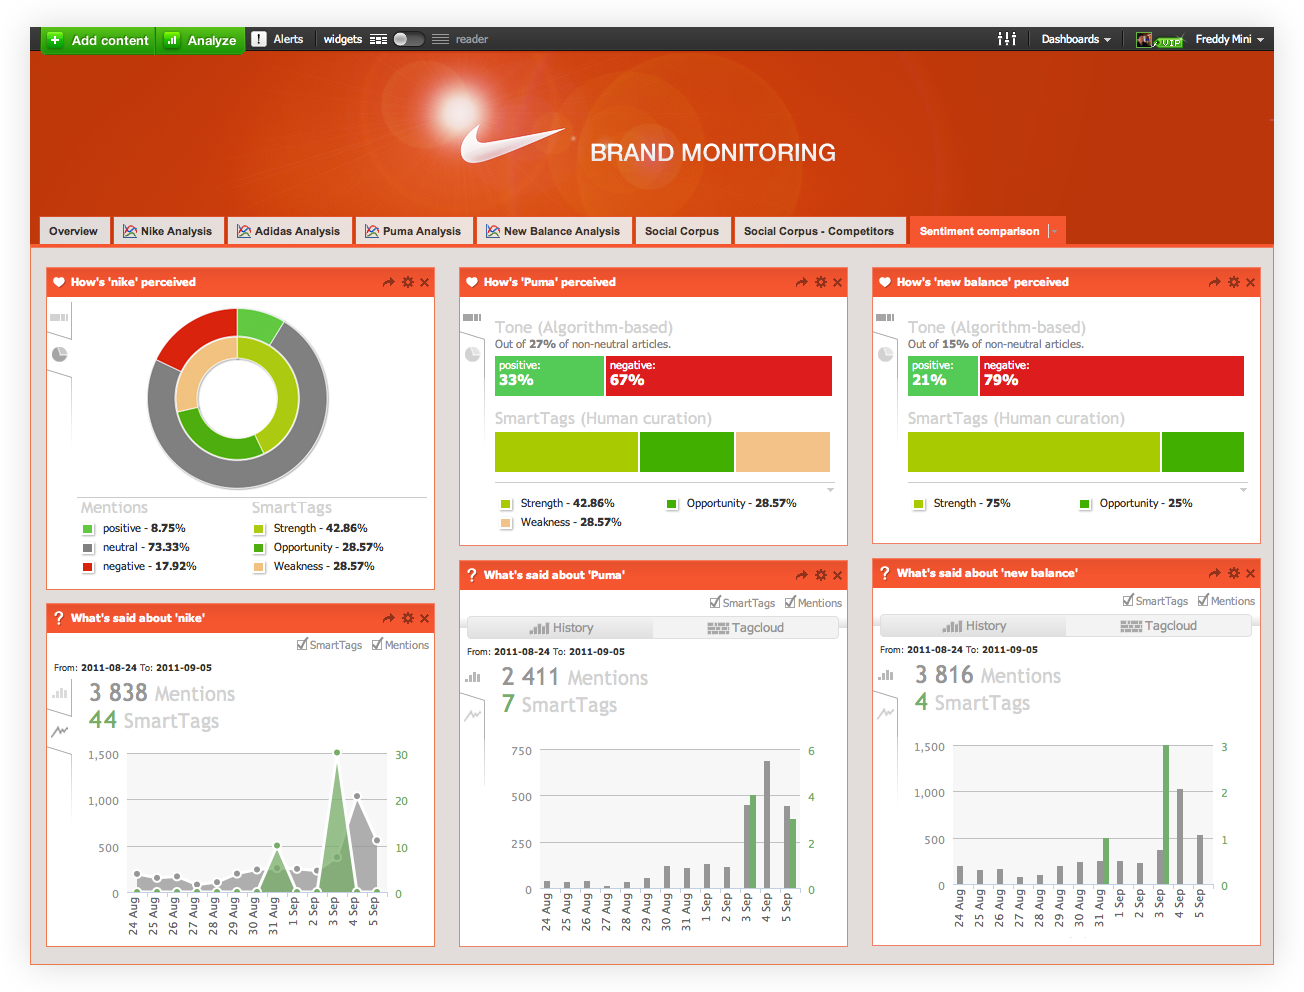Select pie chart view in Puma perceived widget

click(x=472, y=354)
